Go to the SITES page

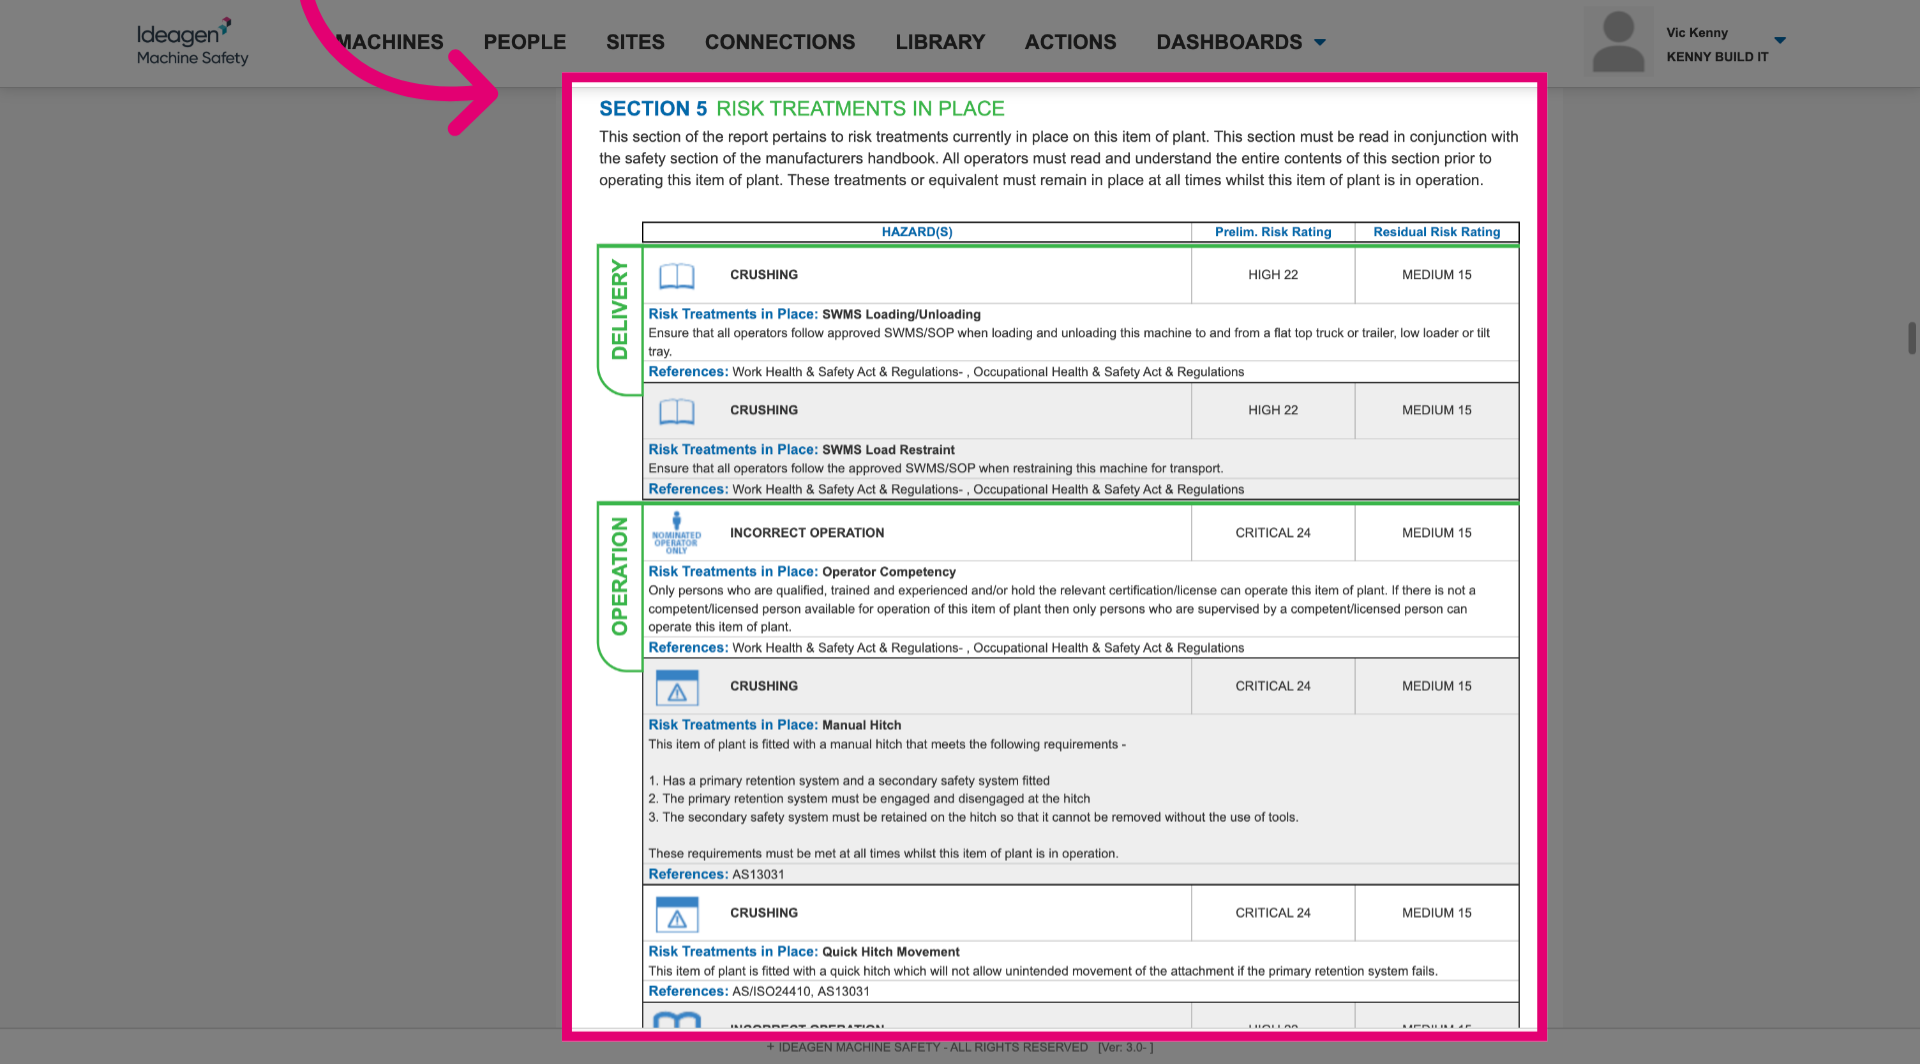point(635,42)
